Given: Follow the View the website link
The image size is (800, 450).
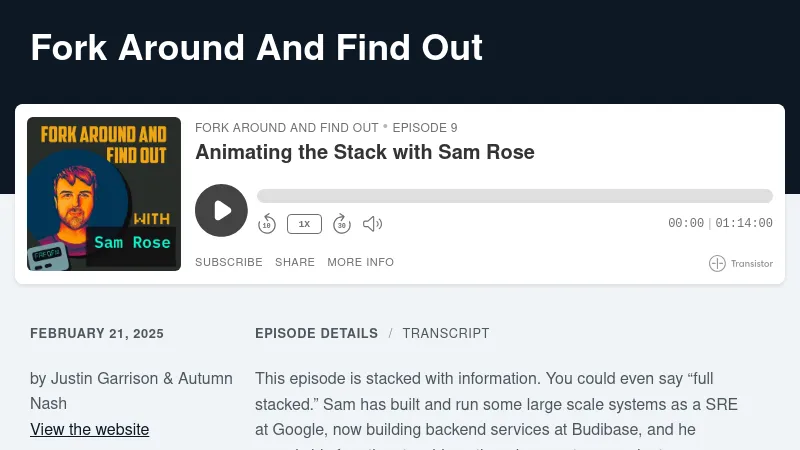Looking at the screenshot, I should (x=90, y=430).
